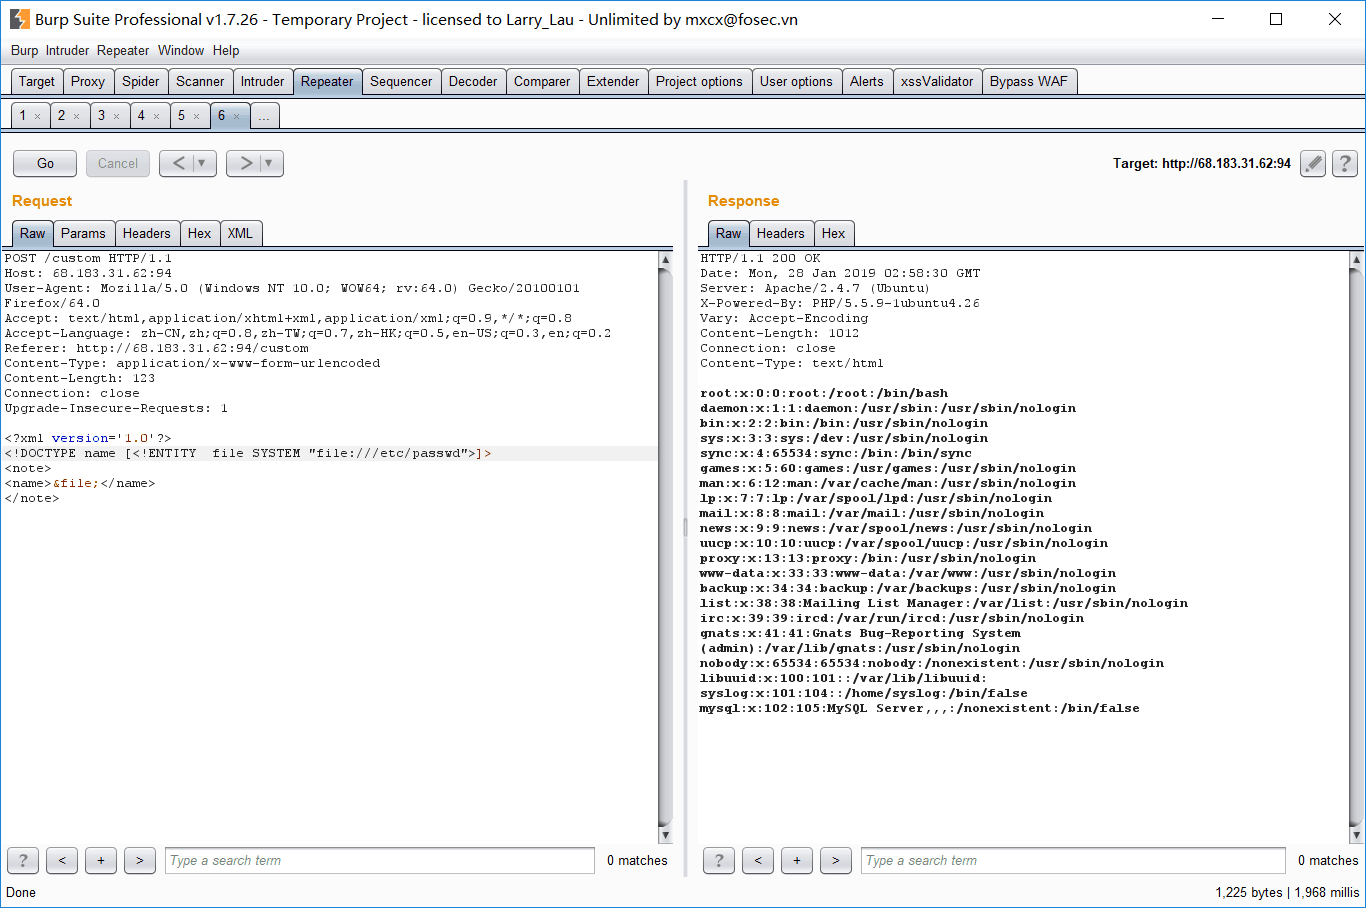Open search help below the Response pane
Screen dimensions: 1366x908
tap(719, 860)
